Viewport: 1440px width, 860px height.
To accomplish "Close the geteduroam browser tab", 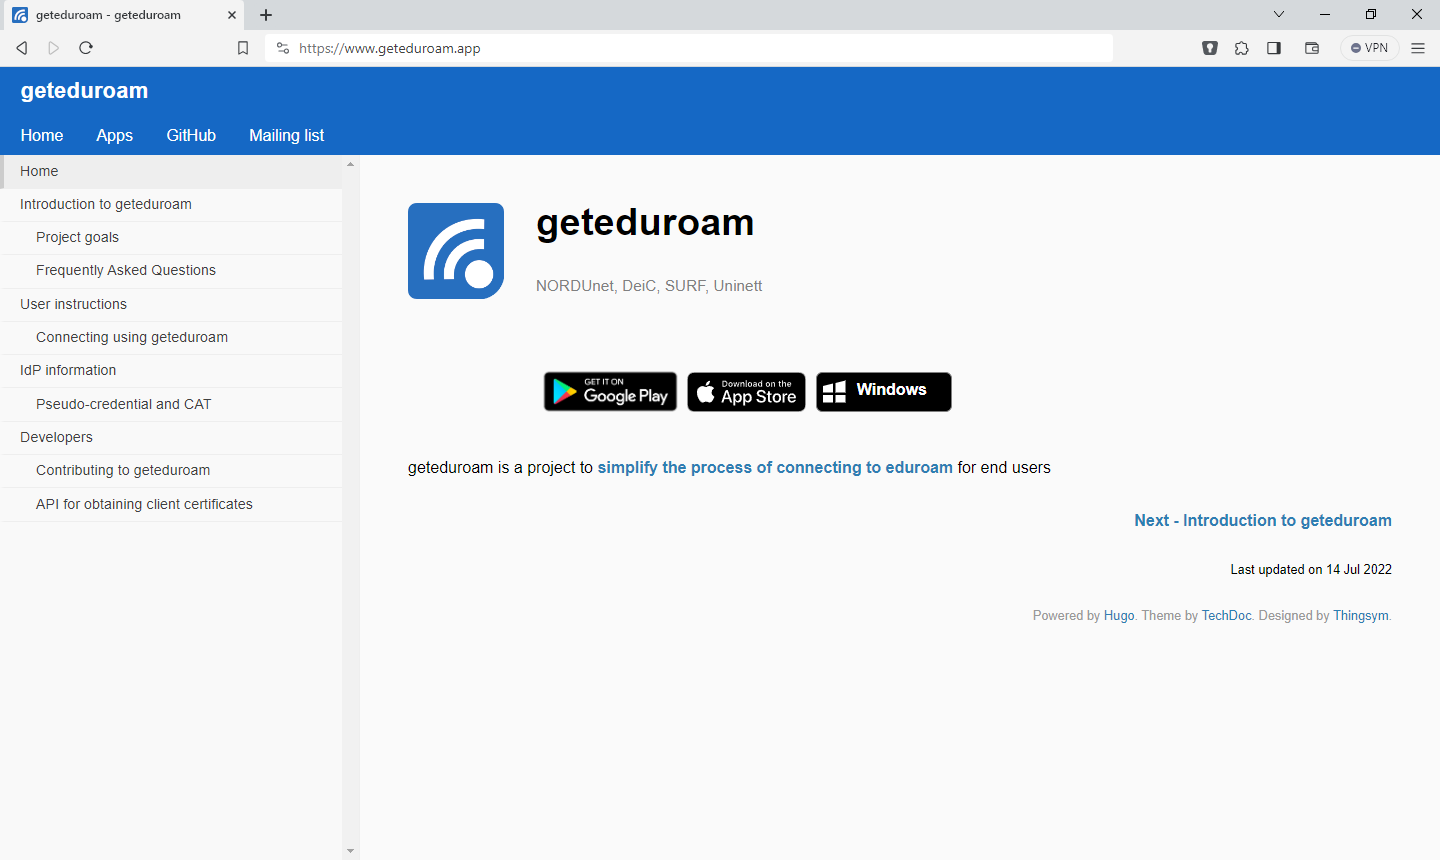I will [232, 15].
